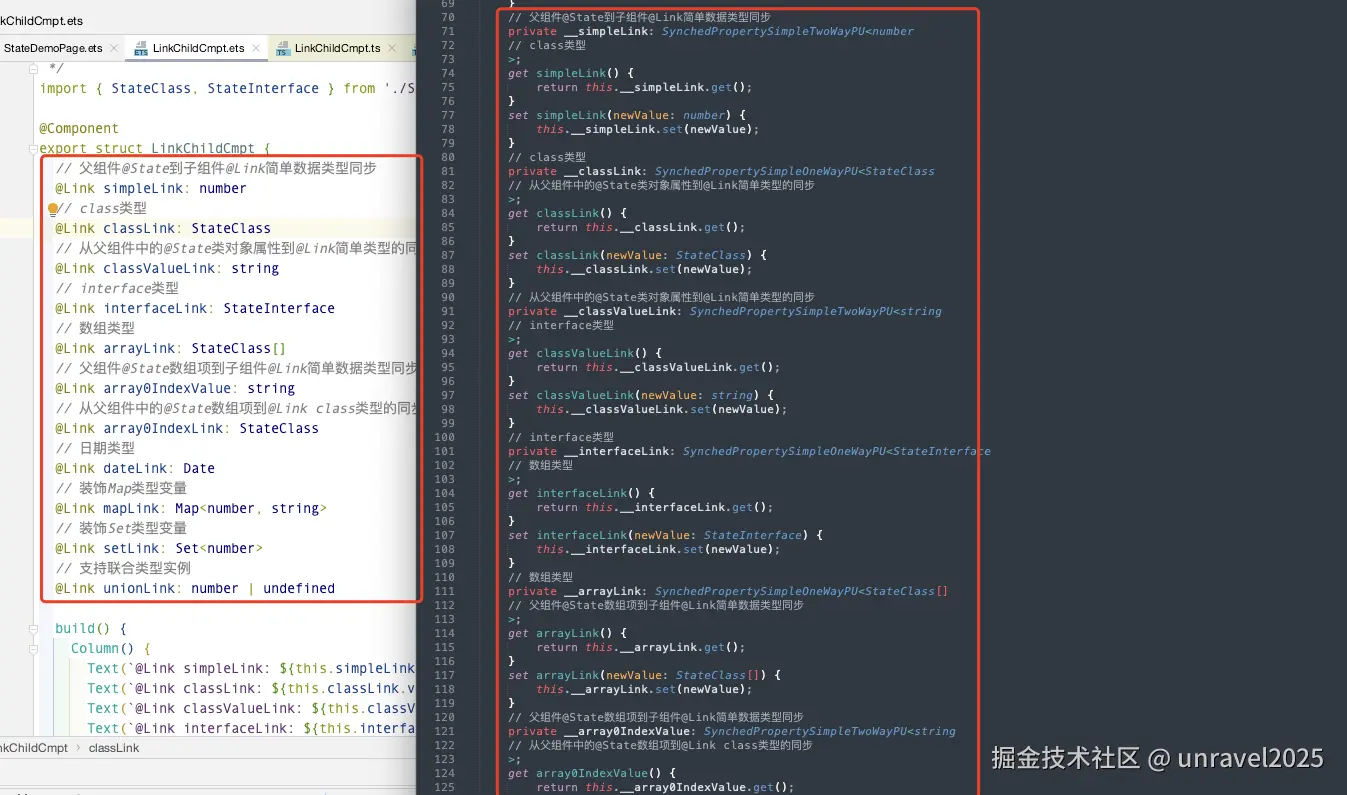Viewport: 1347px width, 795px height.
Task: Click set classLink(newValue: StateClass) line
Action: pos(637,255)
